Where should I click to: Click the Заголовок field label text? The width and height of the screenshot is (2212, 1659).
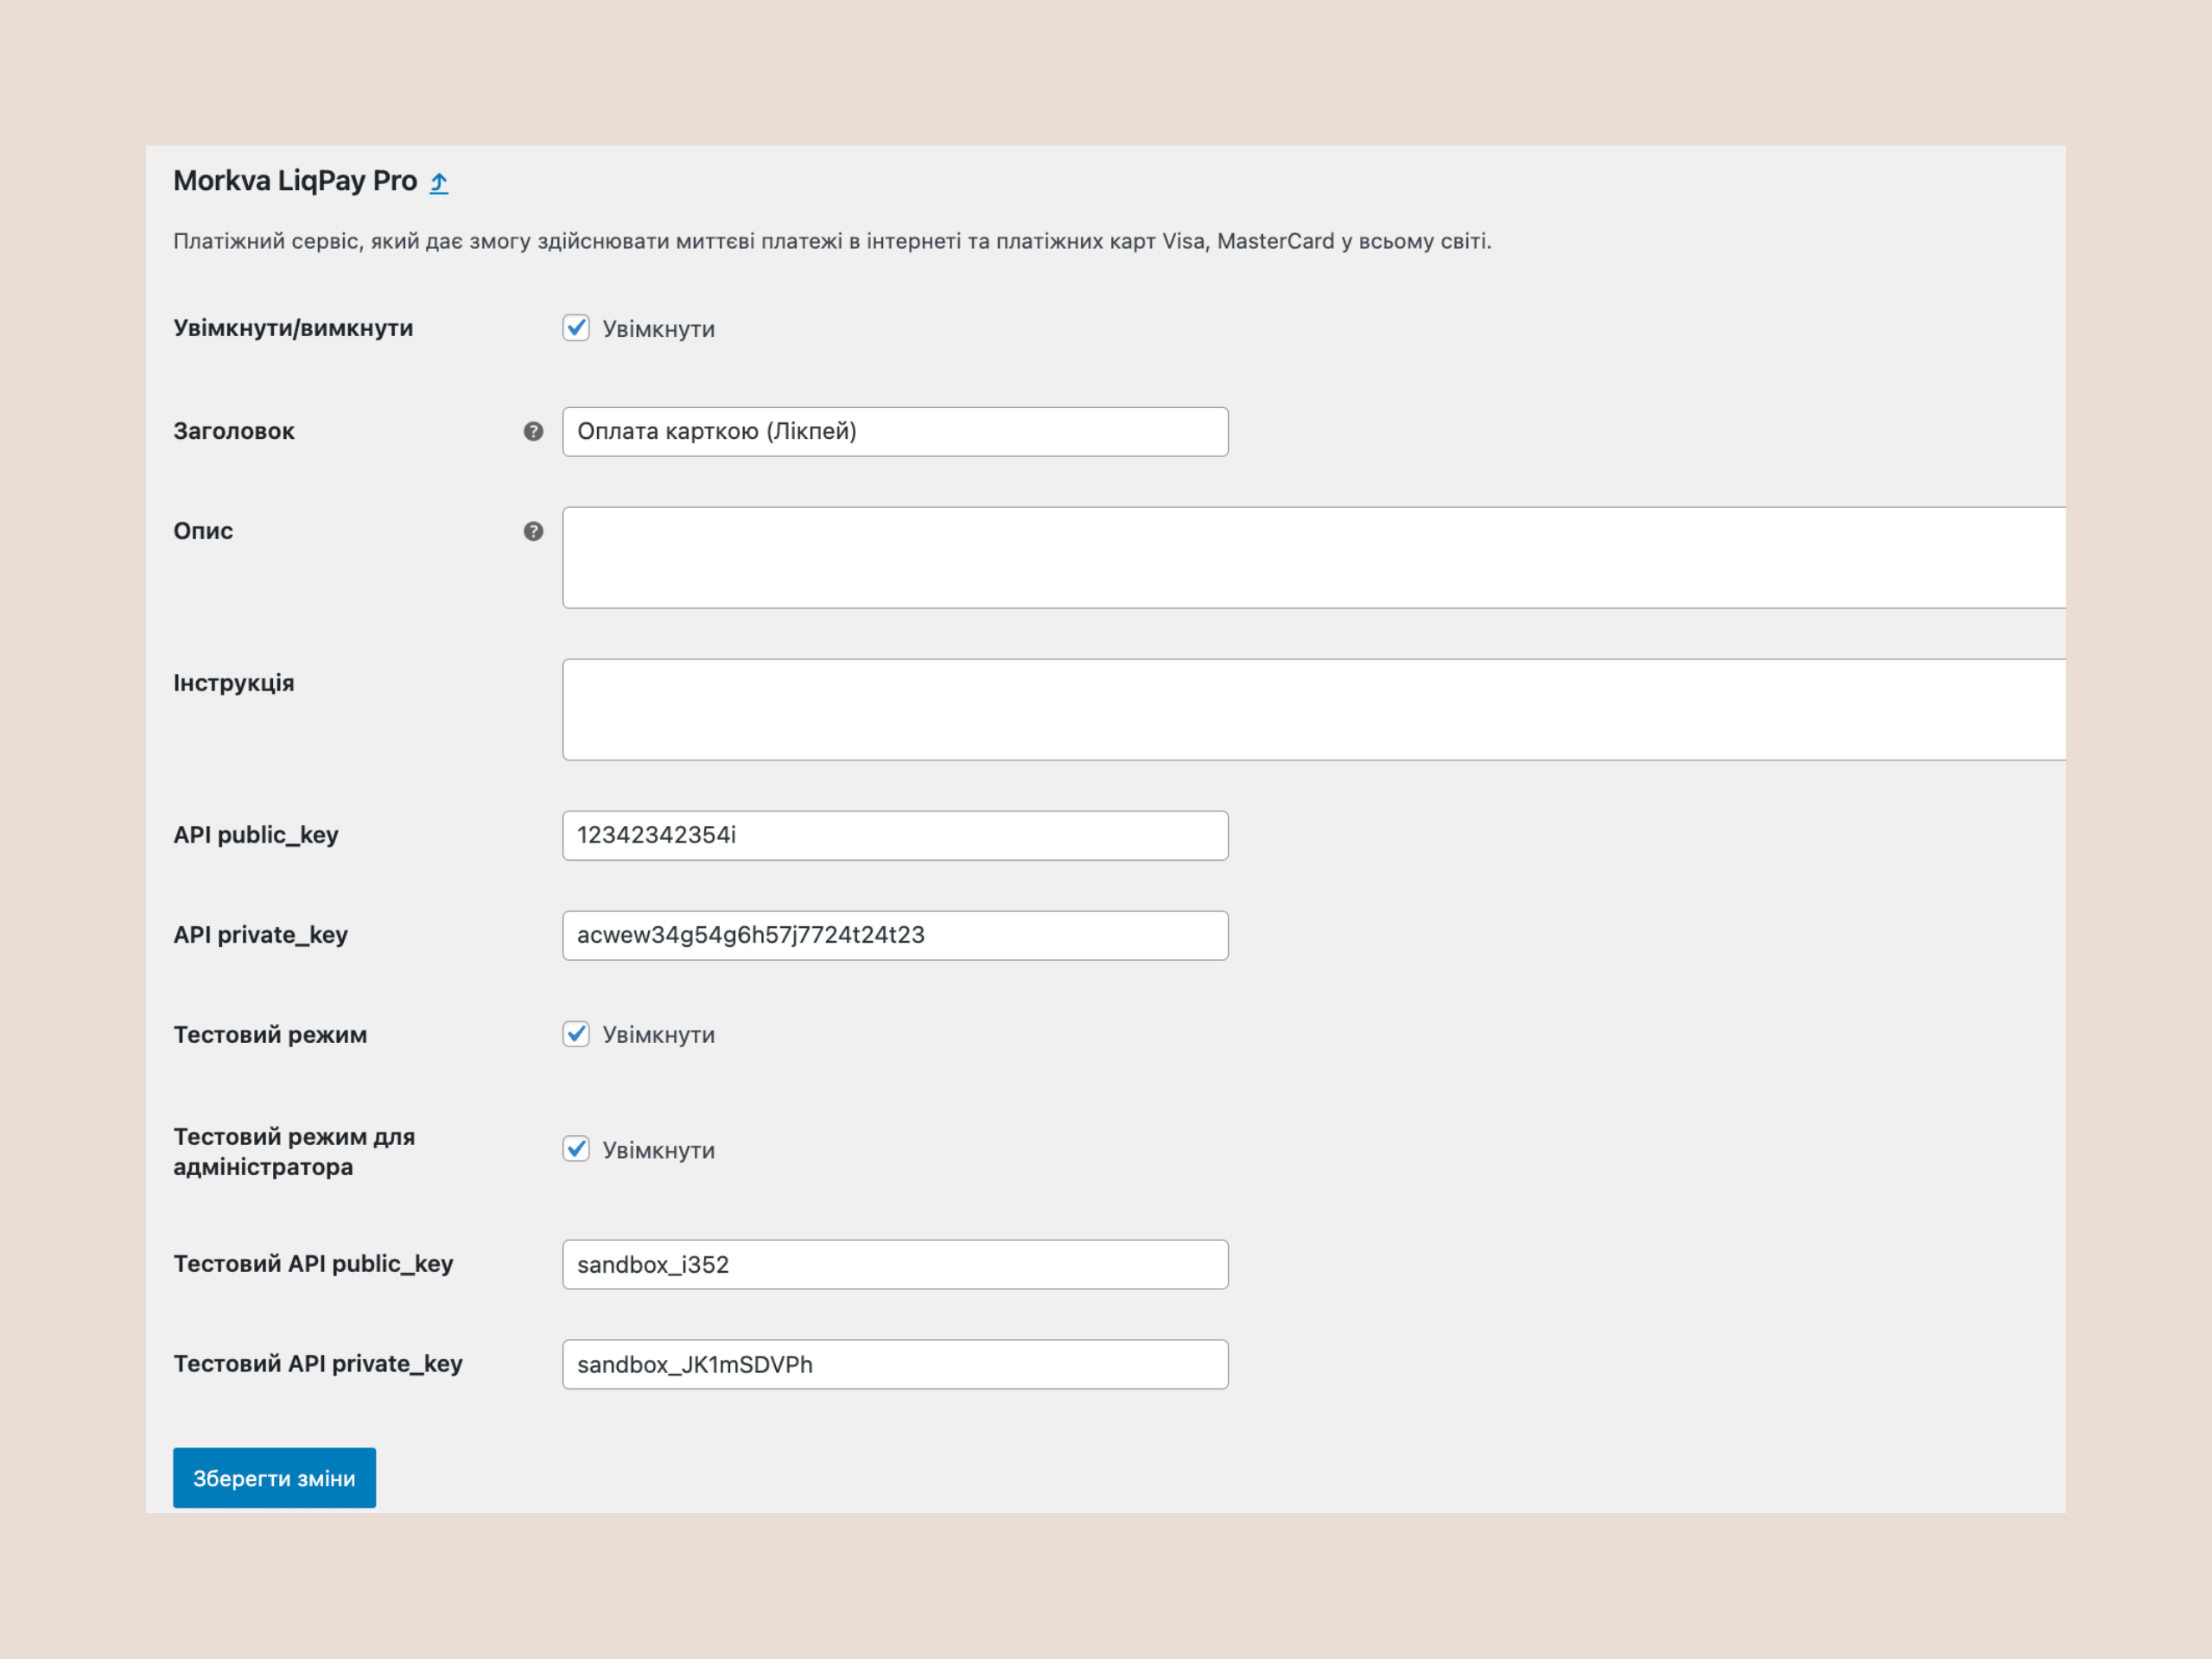tap(234, 431)
